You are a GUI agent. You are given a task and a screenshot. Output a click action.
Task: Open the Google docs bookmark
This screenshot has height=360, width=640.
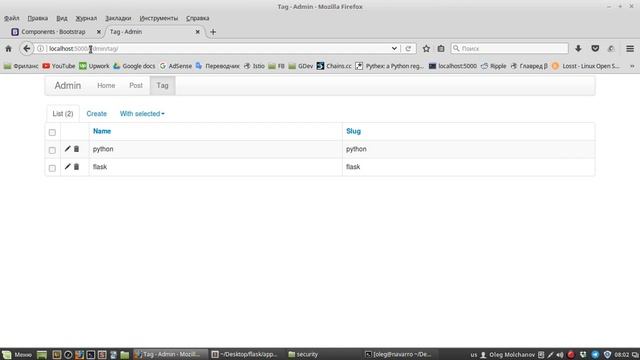pos(134,66)
